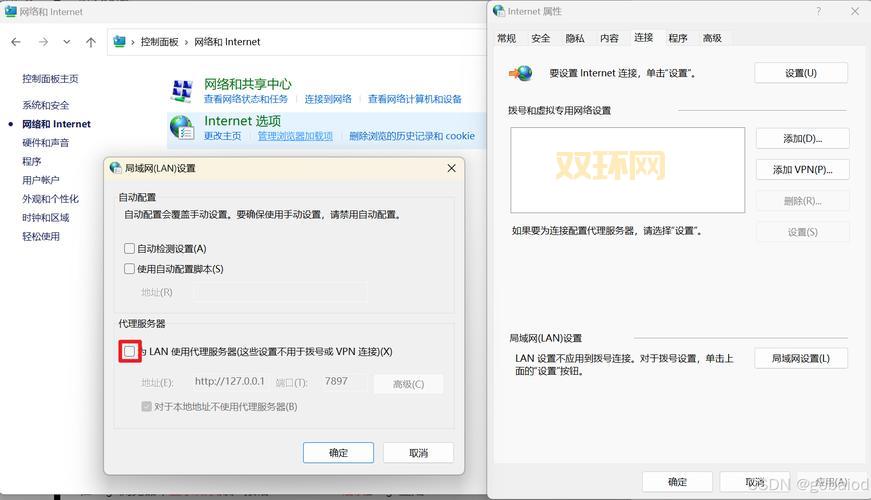The height and width of the screenshot is (500, 871).
Task: Switch to the 隐私 tab
Action: 575,38
